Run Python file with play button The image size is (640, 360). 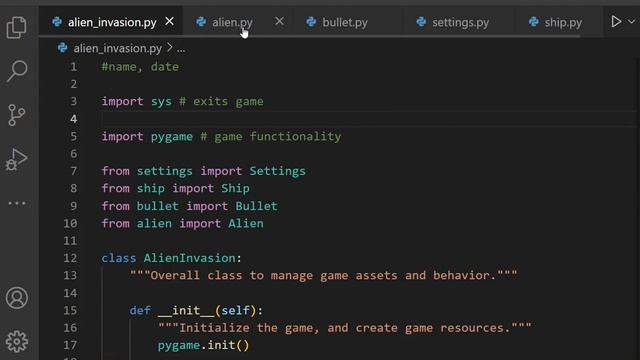(x=616, y=21)
